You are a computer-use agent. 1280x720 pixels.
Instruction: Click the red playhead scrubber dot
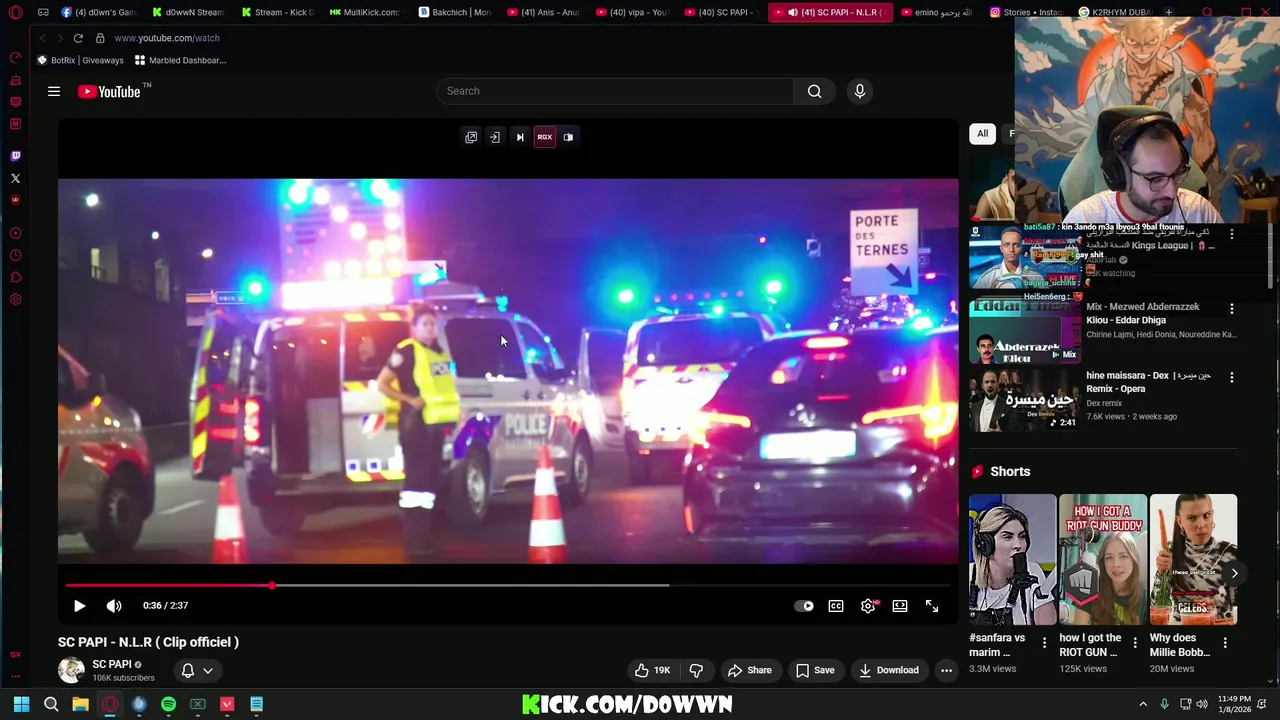coord(271,585)
